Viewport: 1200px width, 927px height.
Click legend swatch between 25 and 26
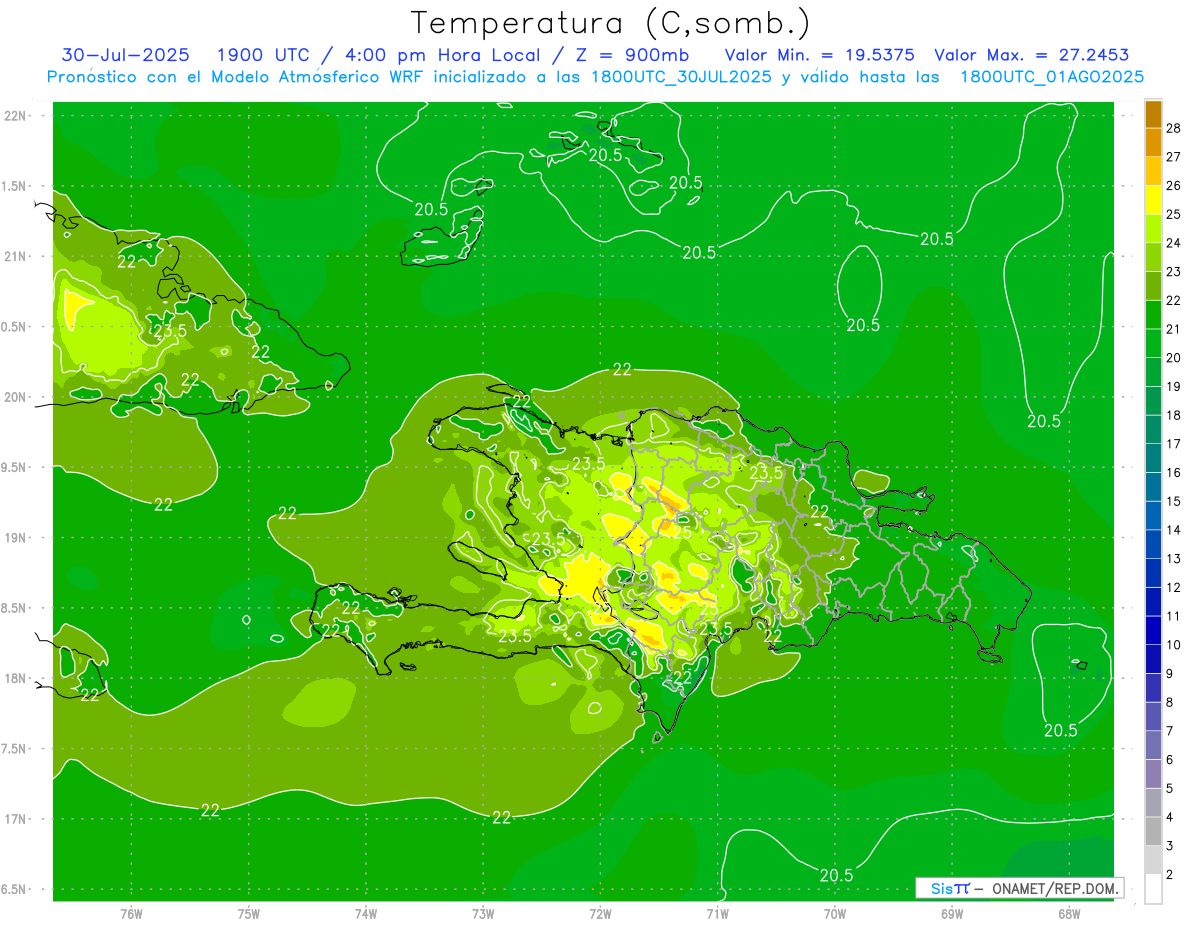1154,199
